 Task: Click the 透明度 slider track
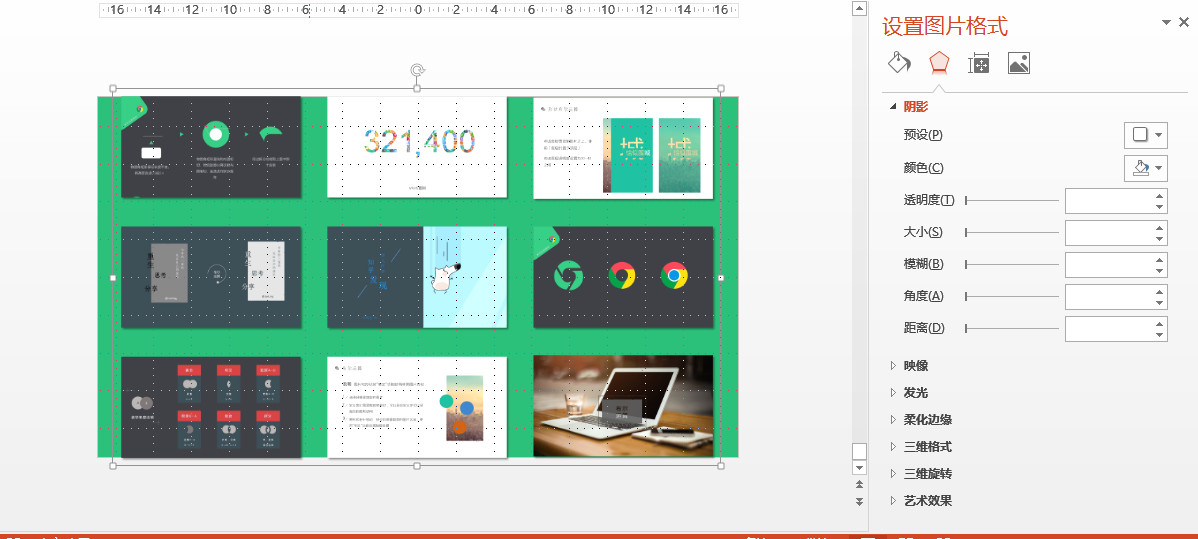(1010, 201)
